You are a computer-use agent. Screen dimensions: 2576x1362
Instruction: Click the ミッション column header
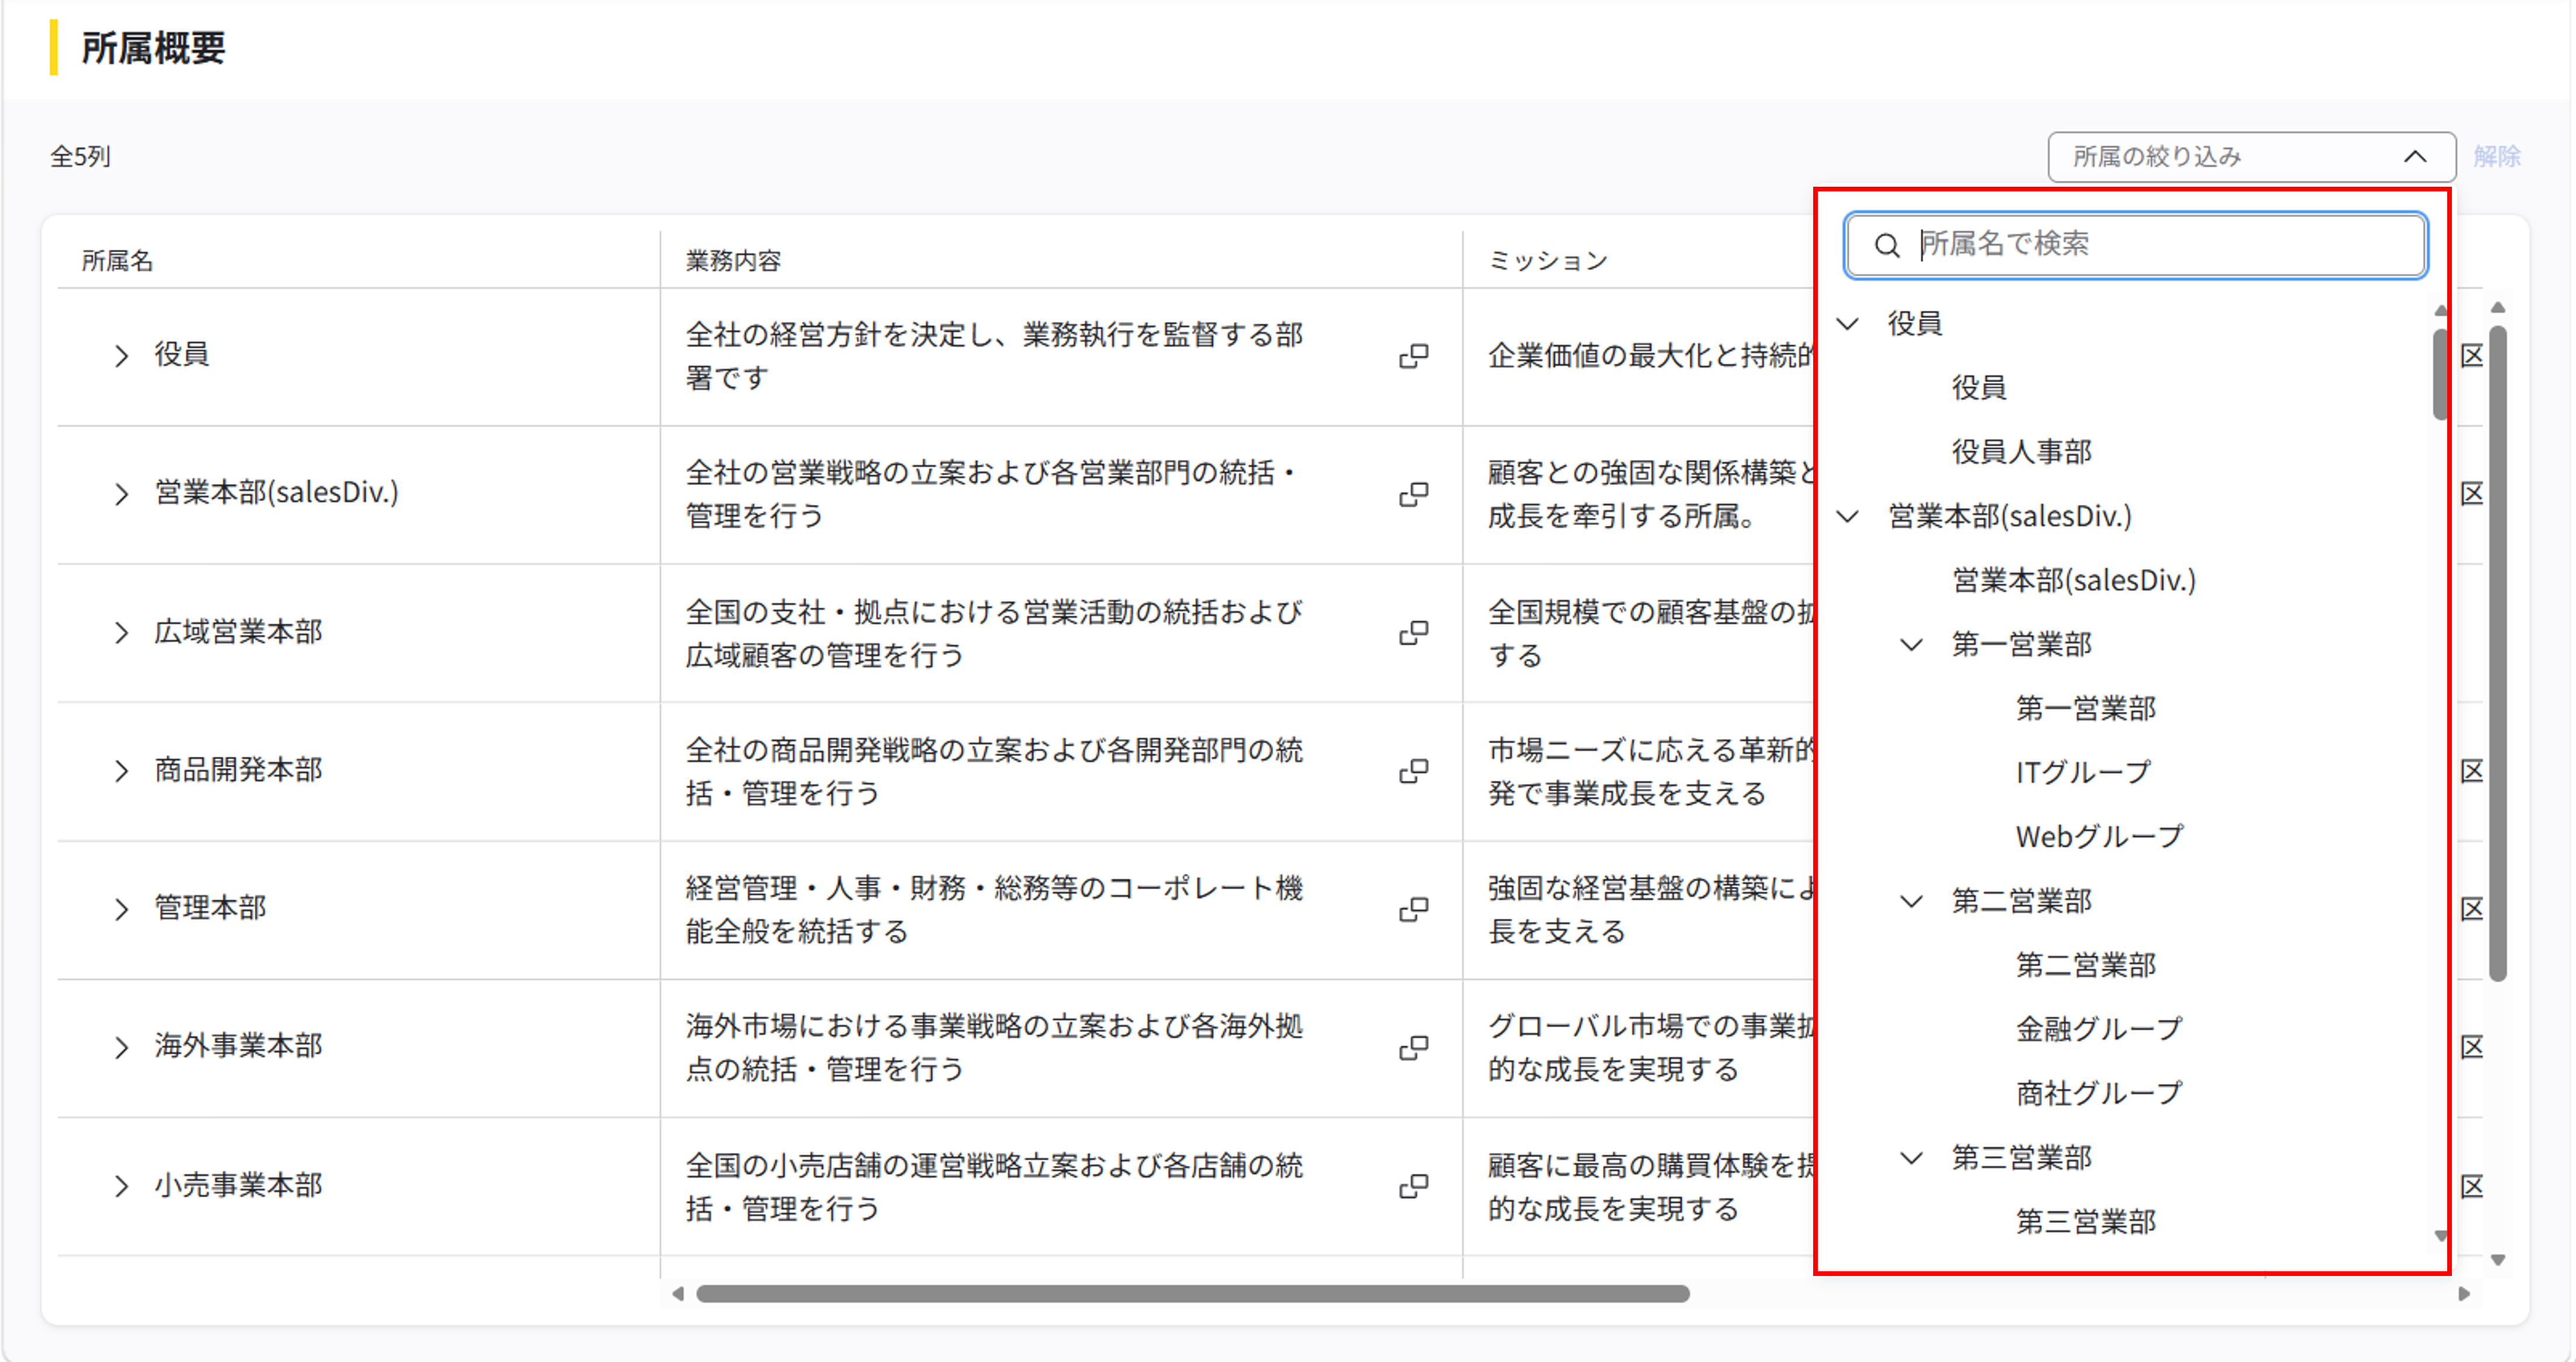[1548, 261]
